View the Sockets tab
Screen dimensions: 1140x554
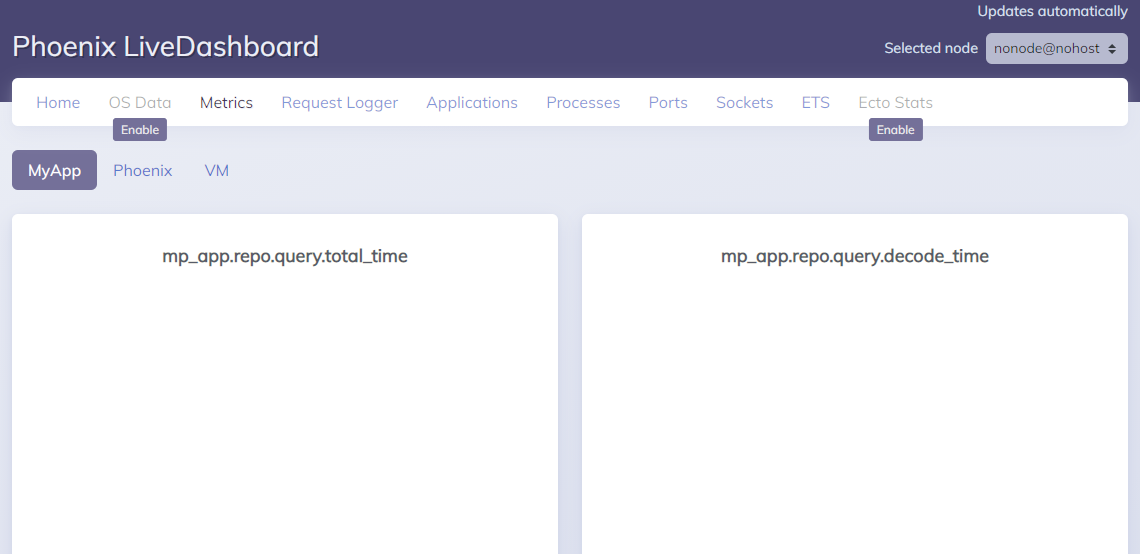[x=744, y=103]
